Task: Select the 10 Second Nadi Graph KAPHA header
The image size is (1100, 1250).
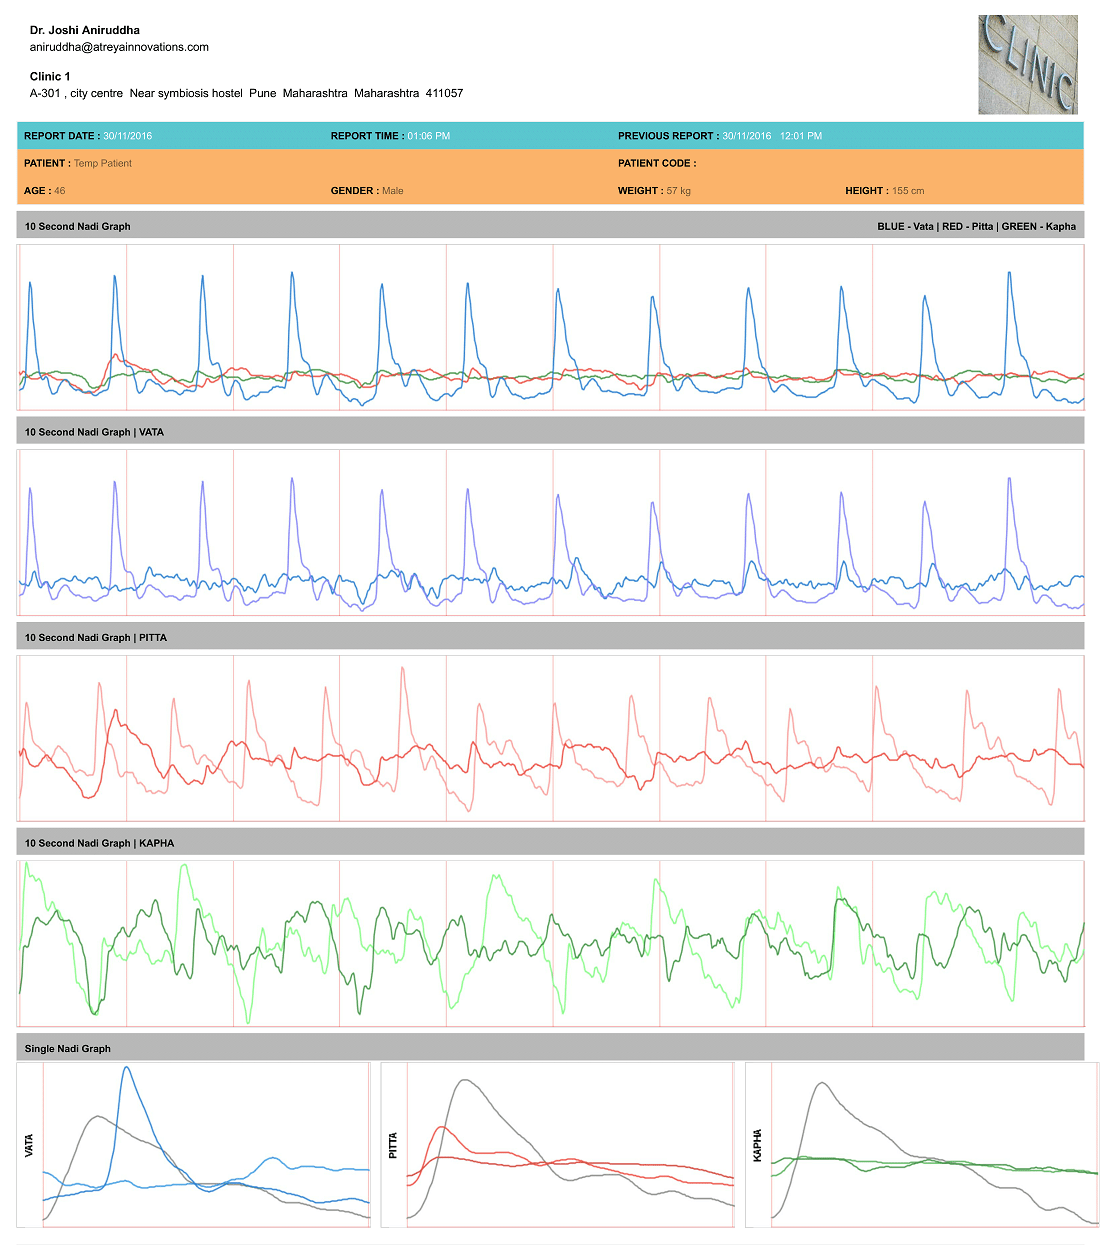Action: click(x=99, y=843)
